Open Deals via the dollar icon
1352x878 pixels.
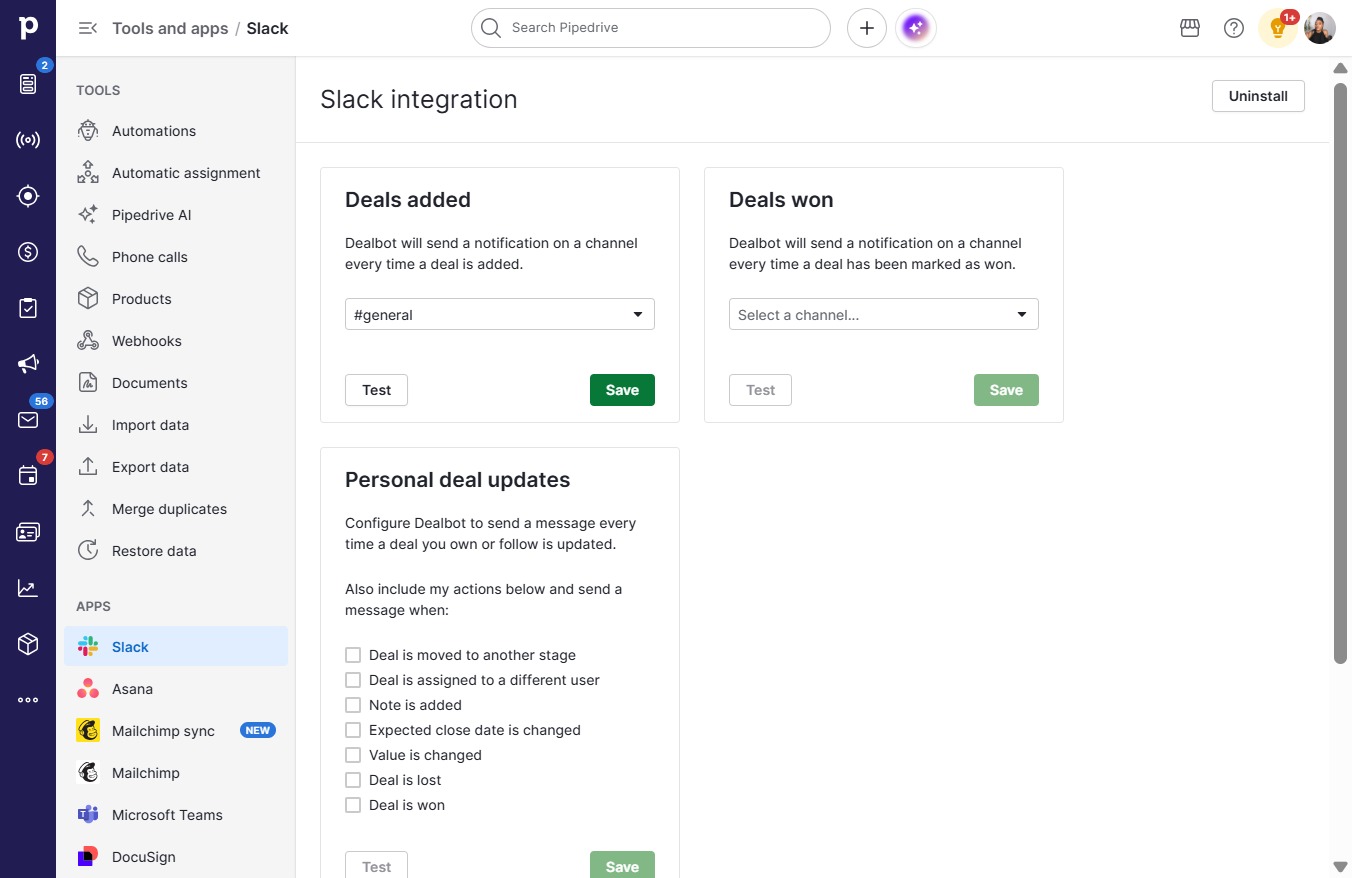click(x=28, y=252)
